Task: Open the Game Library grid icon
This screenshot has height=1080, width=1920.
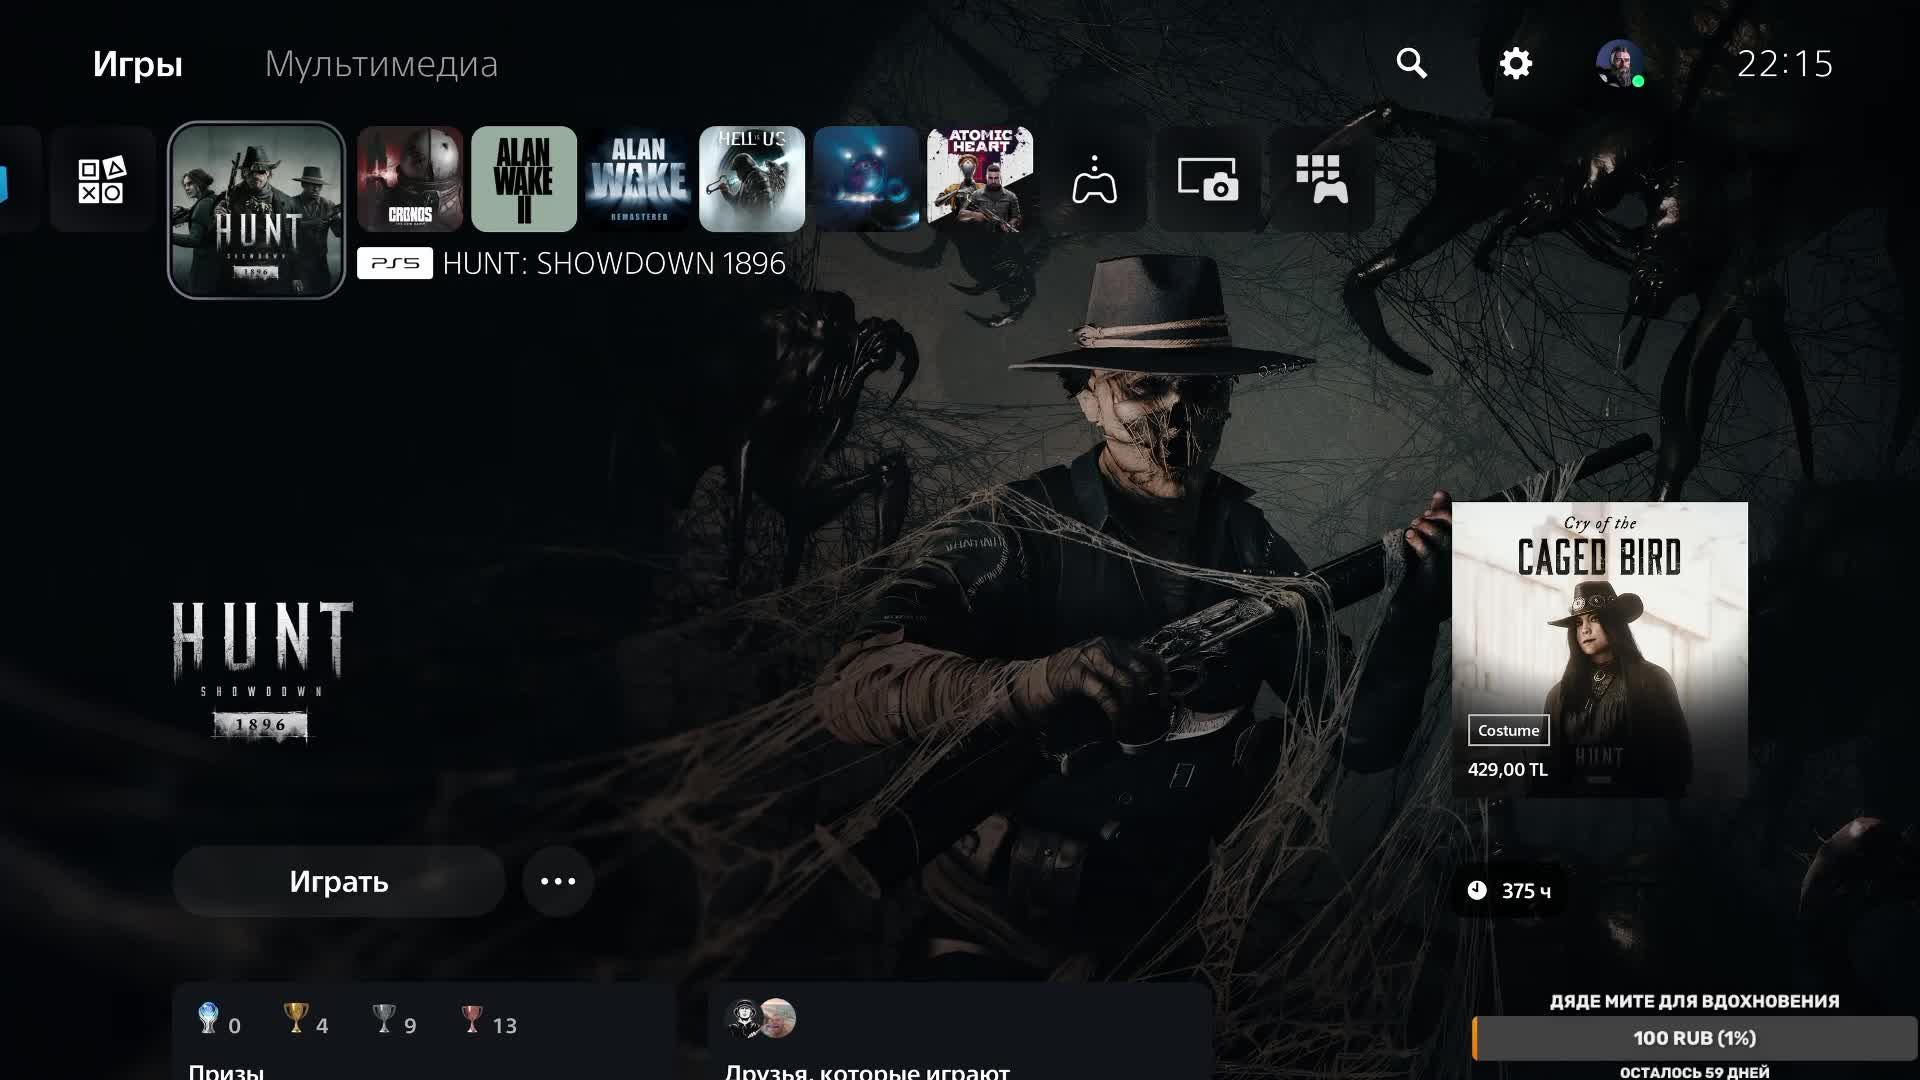Action: pyautogui.click(x=1322, y=180)
